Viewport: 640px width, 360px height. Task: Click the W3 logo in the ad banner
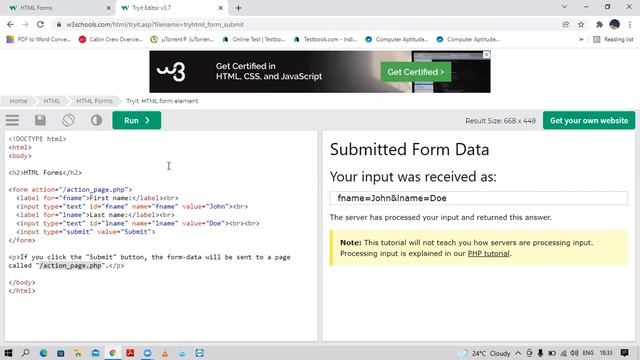click(171, 72)
